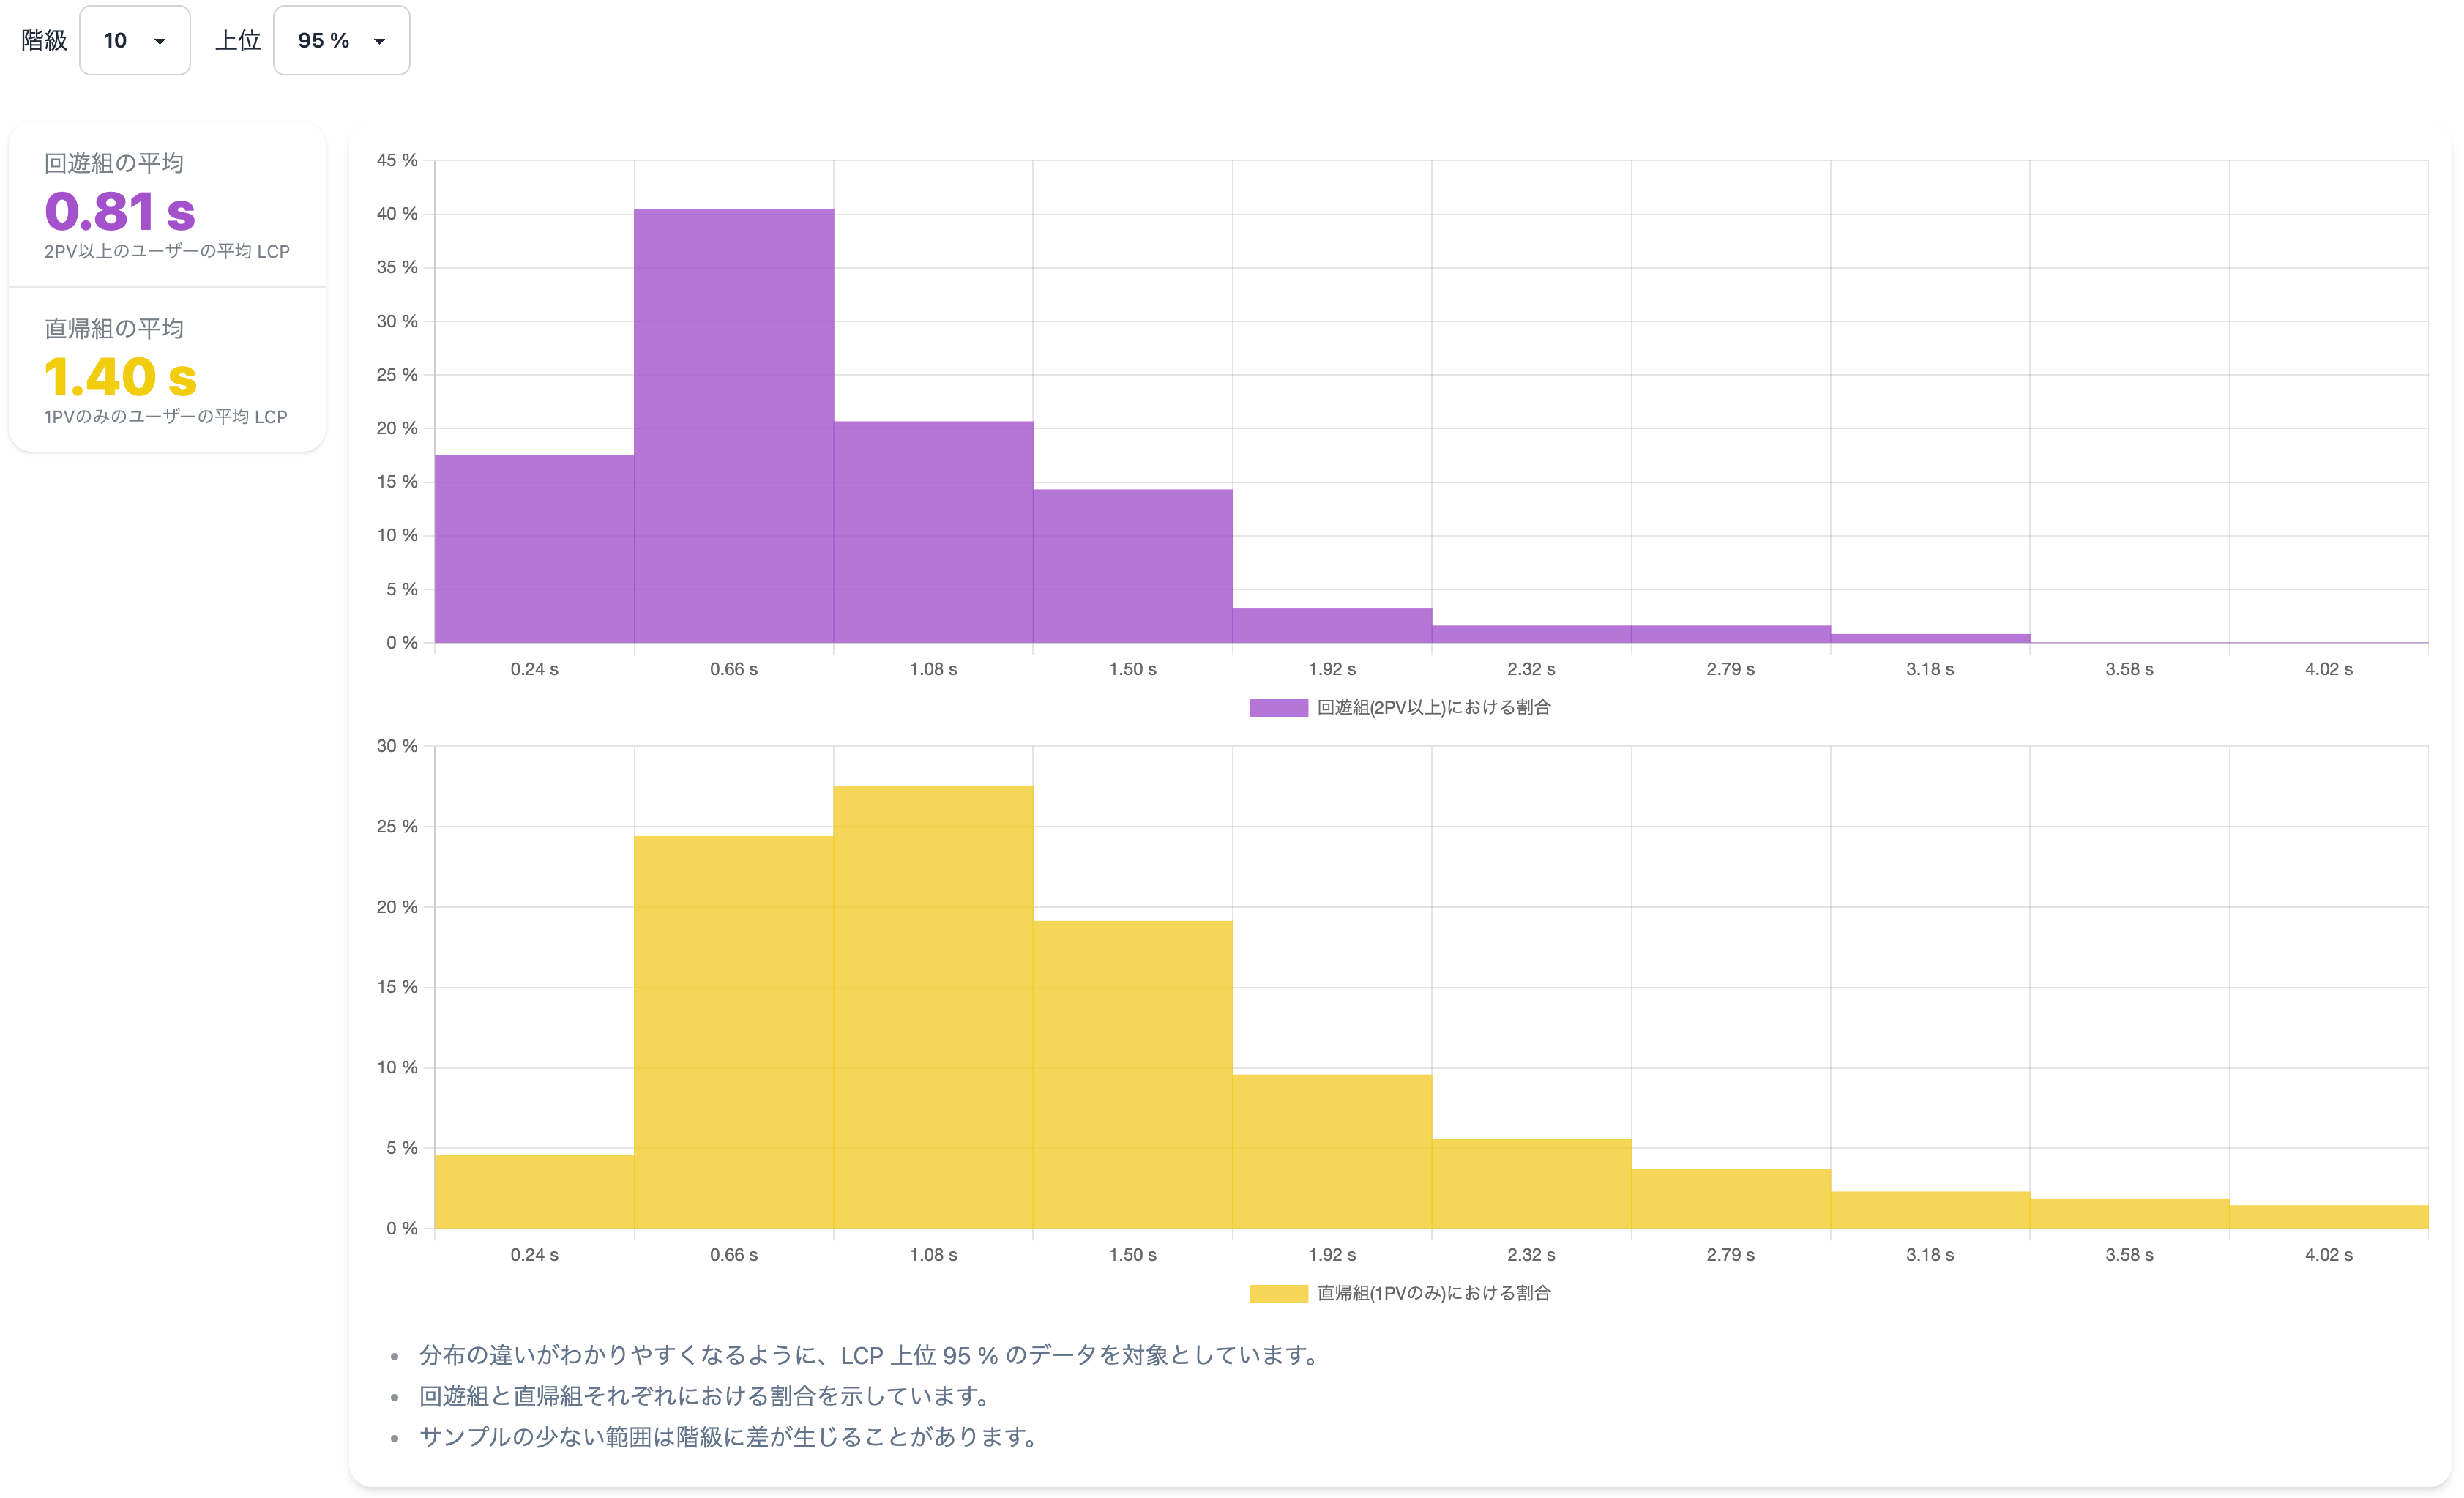Click the 回遊組(2PV以上)における割合 legend label
Image resolution: width=2464 pixels, height=1498 pixels.
click(1433, 707)
